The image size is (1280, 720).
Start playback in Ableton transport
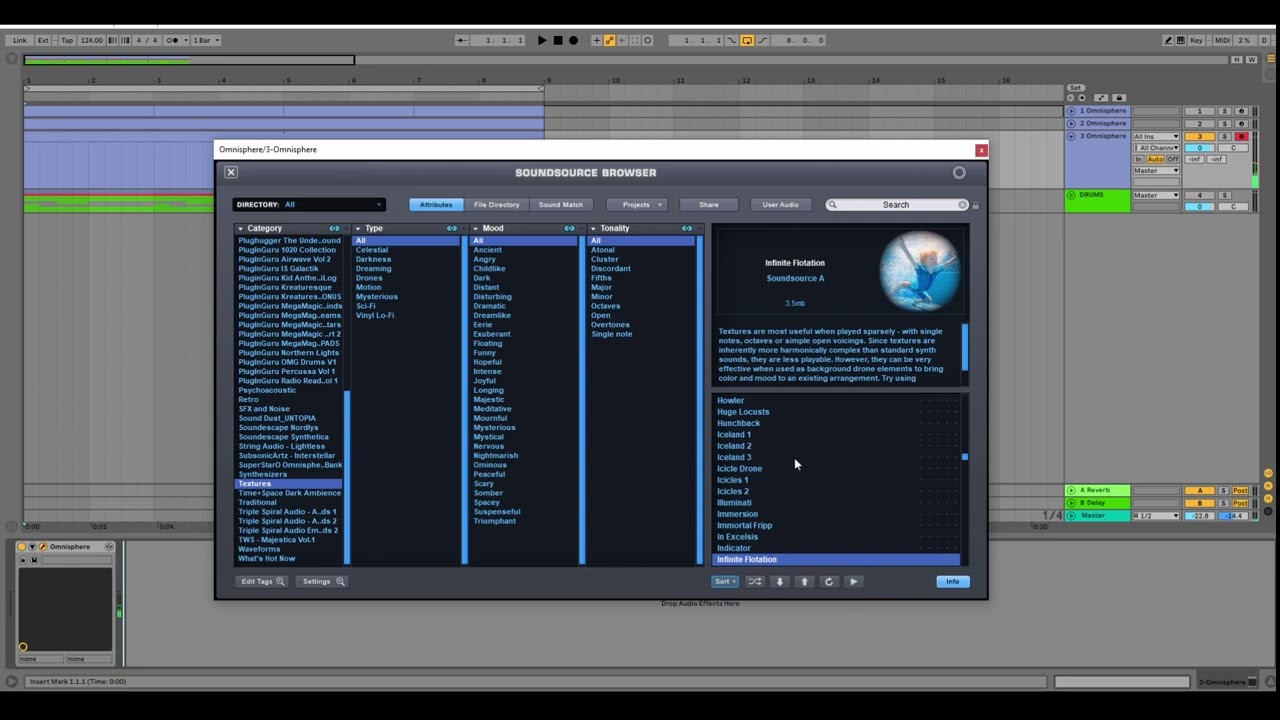(x=542, y=40)
